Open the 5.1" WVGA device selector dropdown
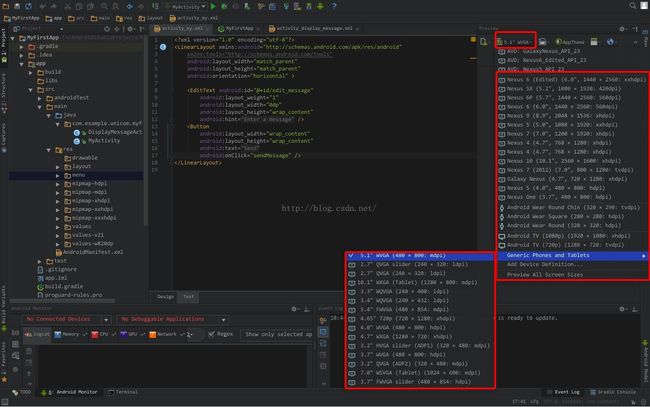Viewport: 650px width, 407px height. (x=516, y=42)
